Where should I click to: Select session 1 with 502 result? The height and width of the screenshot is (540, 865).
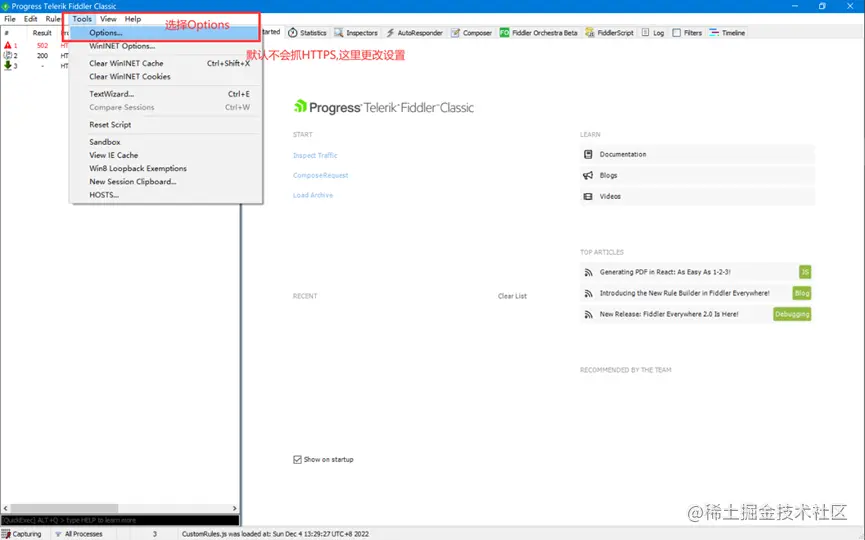click(35, 45)
